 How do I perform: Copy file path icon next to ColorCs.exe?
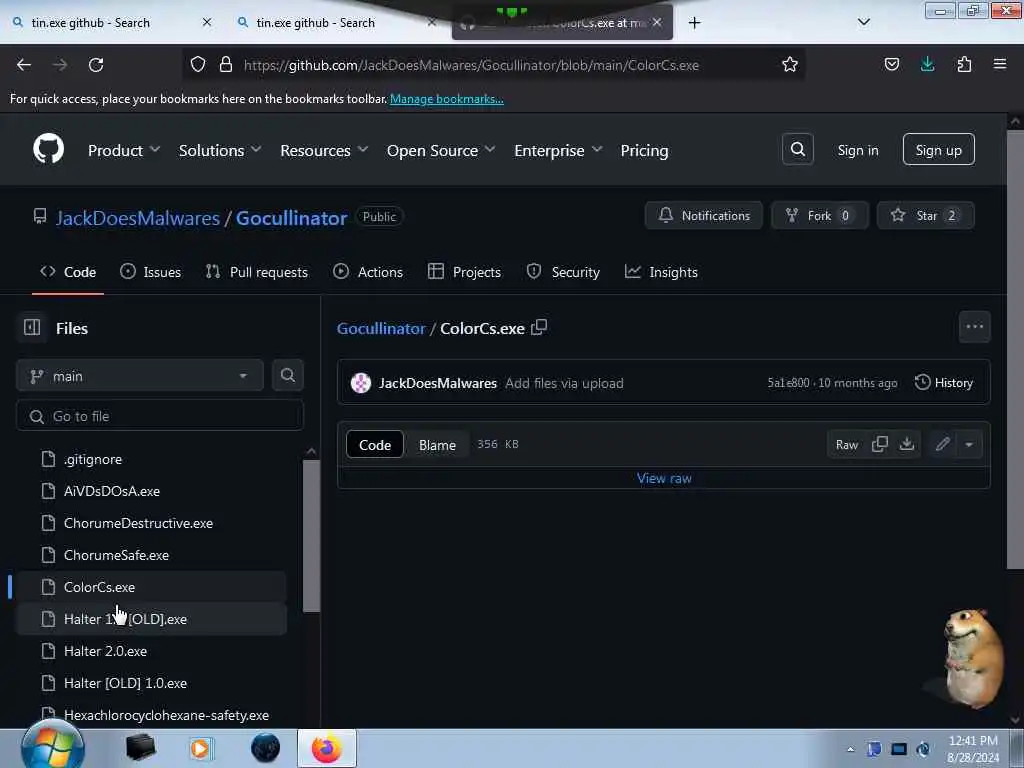(539, 327)
